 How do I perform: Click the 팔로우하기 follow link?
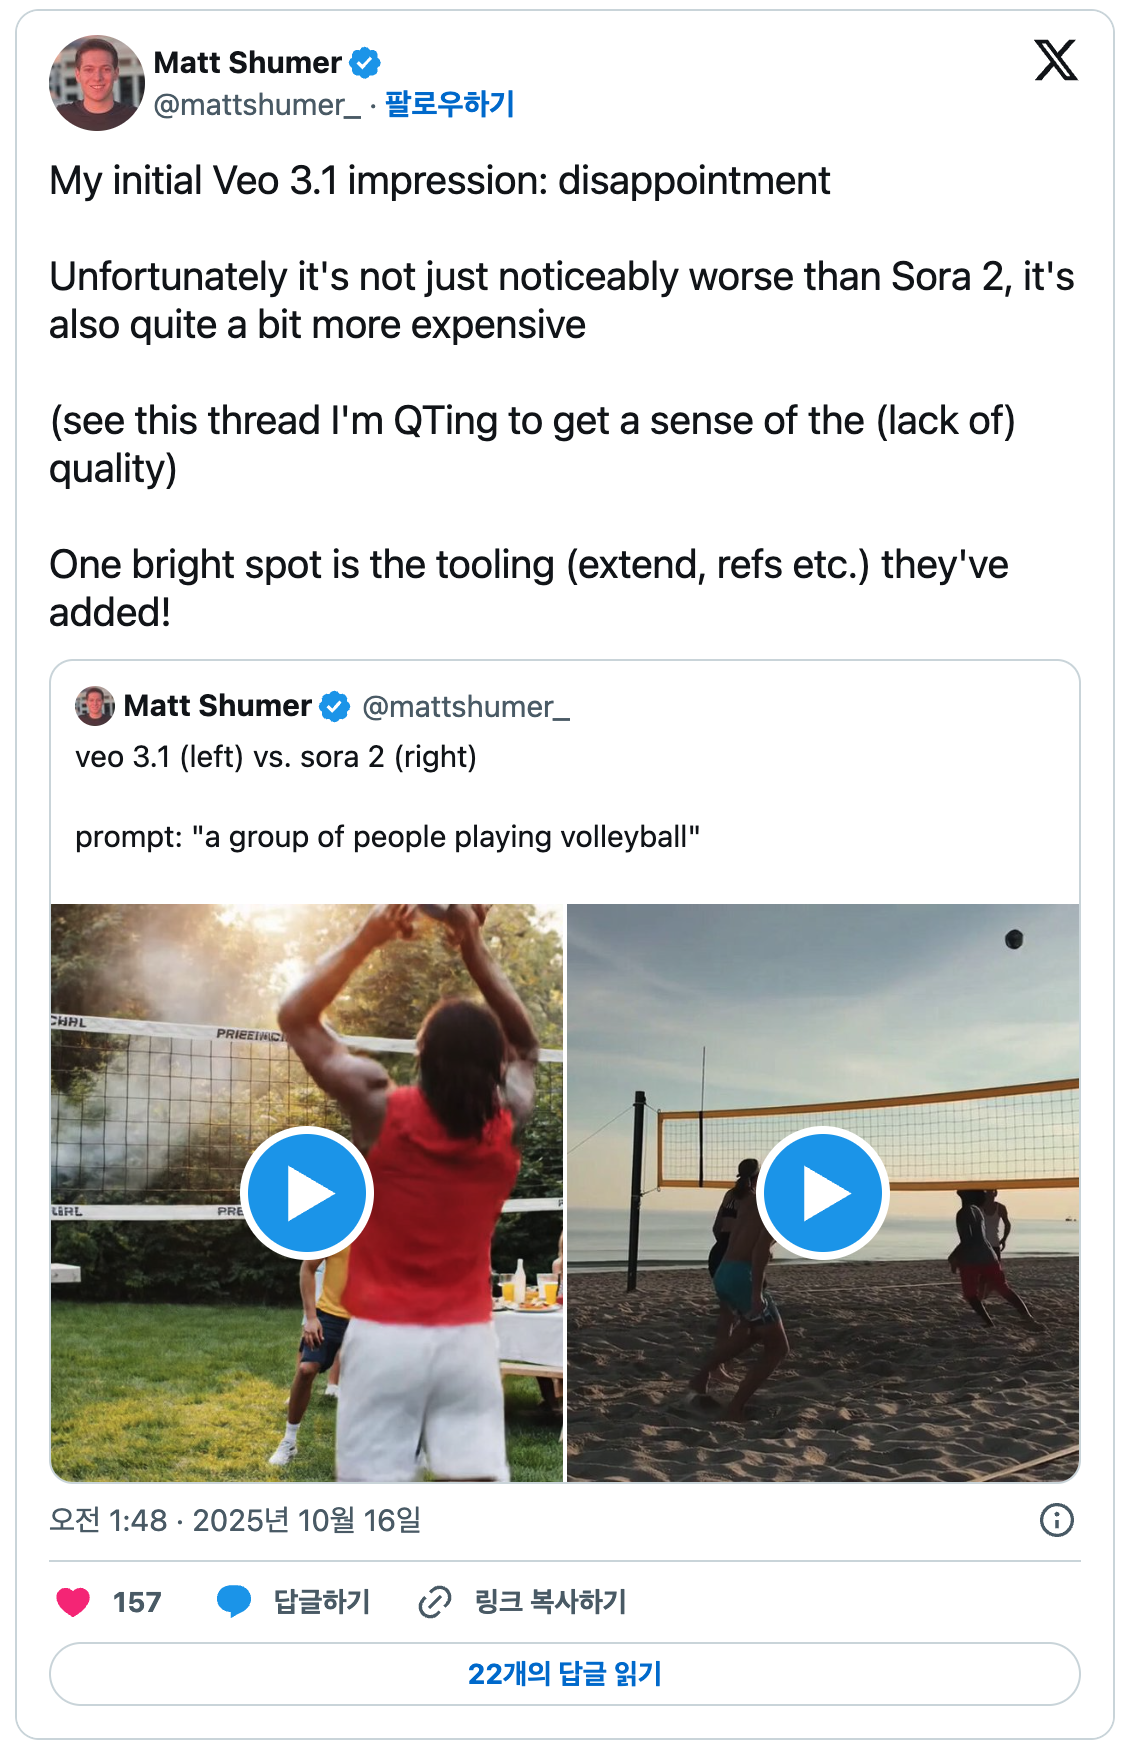pos(449,104)
